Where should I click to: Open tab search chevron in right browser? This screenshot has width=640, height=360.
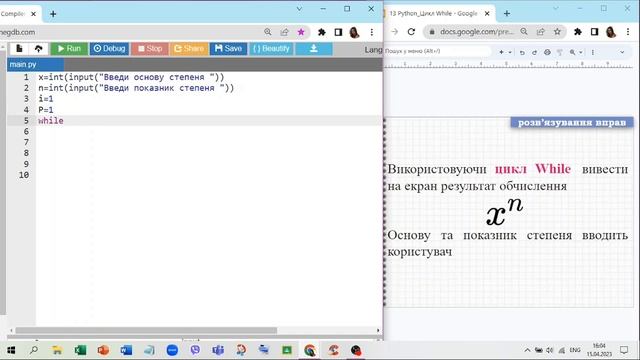tap(556, 8)
